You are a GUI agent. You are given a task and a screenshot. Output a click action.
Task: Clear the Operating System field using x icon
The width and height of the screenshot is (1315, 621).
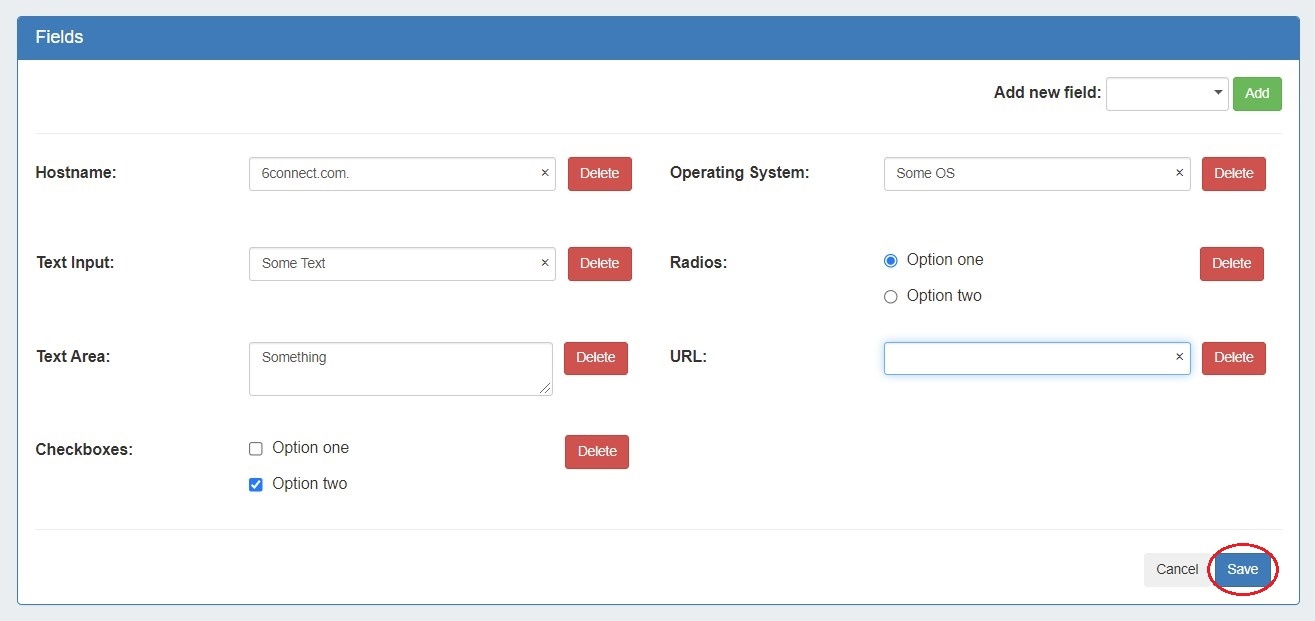1179,173
